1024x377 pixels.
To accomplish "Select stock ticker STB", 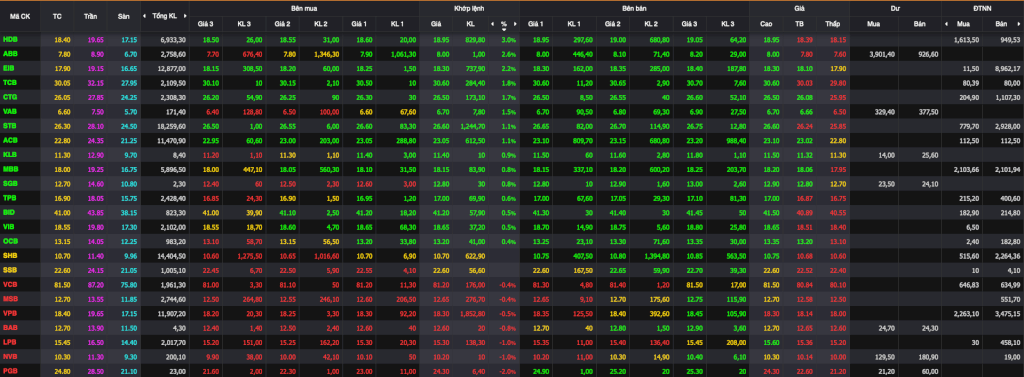I will pos(10,125).
